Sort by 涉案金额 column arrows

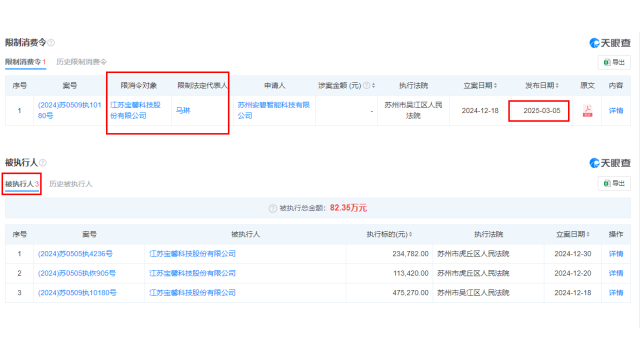[373, 85]
